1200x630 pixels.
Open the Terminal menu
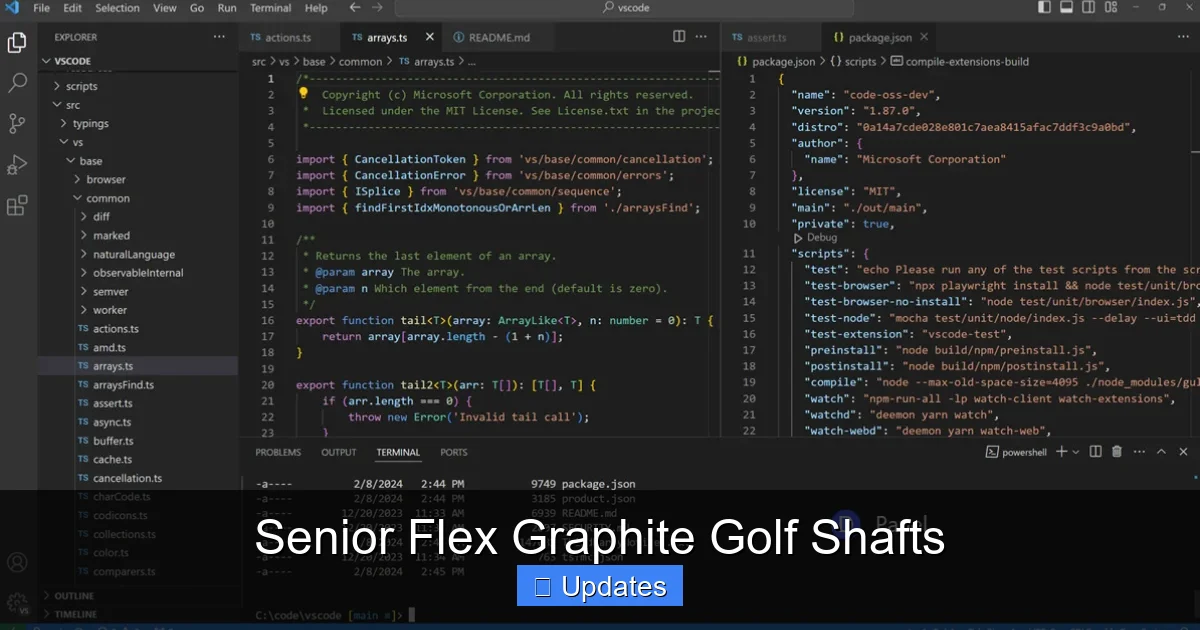coord(271,8)
